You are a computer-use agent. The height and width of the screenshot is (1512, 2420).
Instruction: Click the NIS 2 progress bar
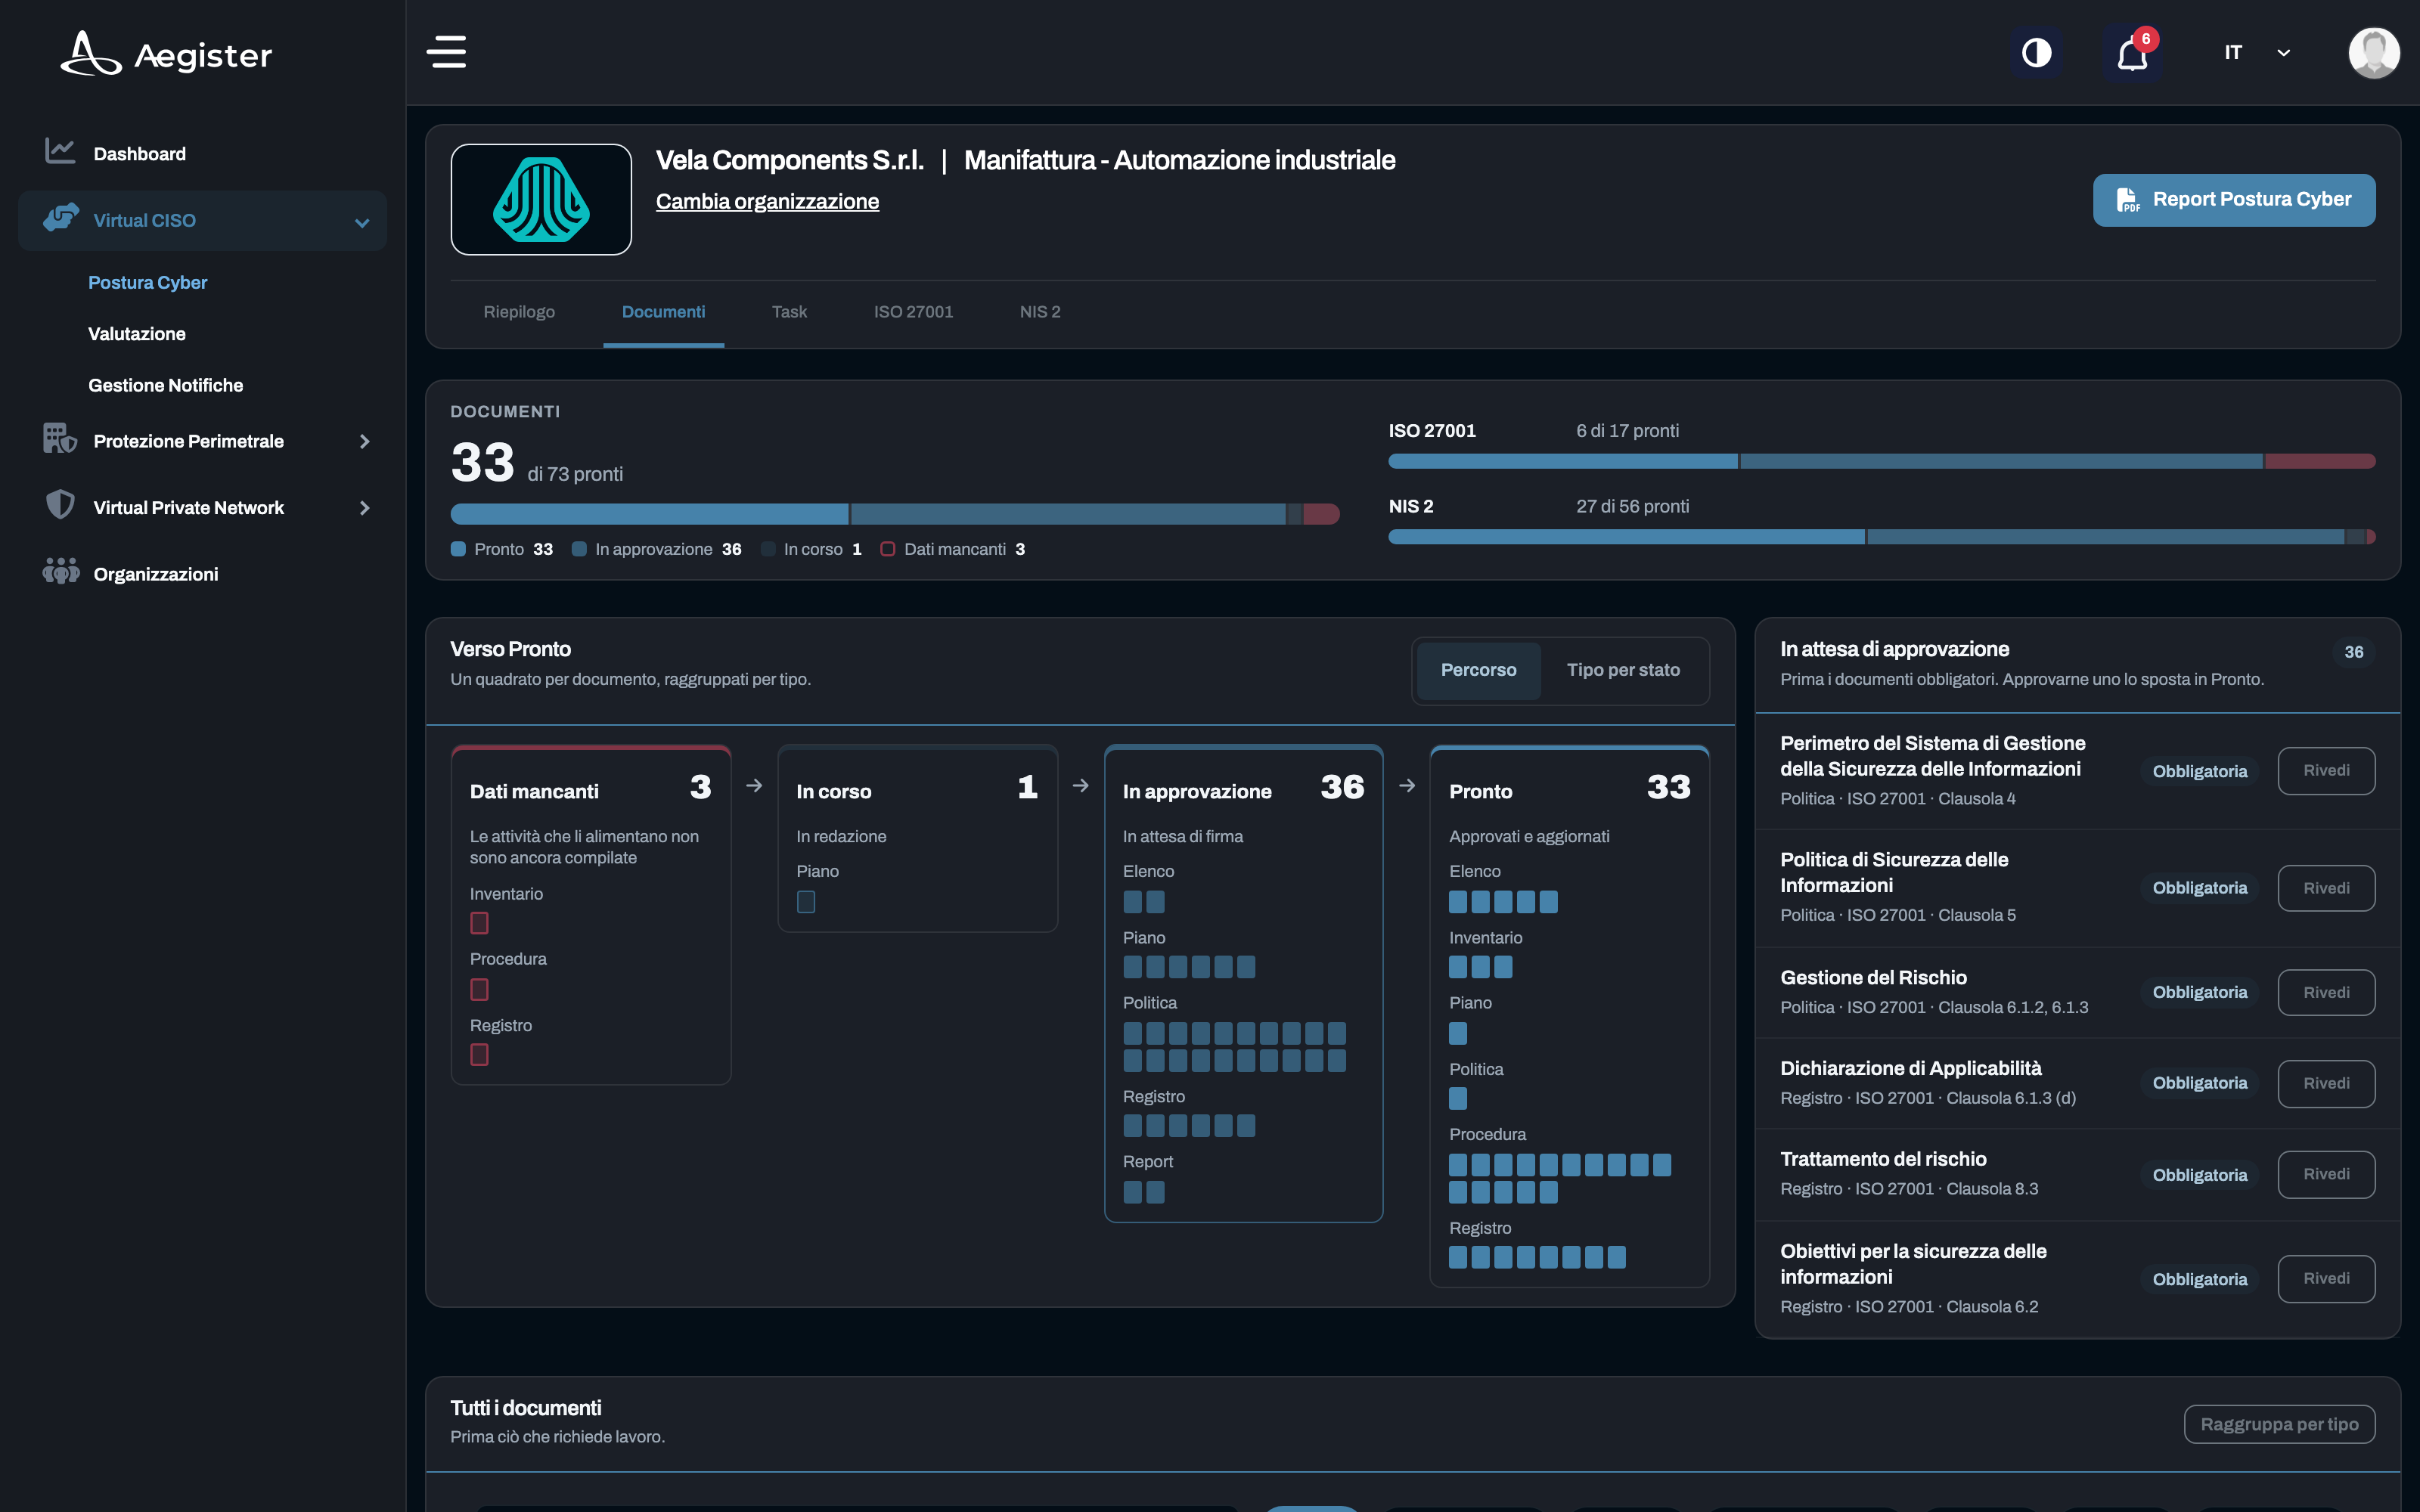1881,537
